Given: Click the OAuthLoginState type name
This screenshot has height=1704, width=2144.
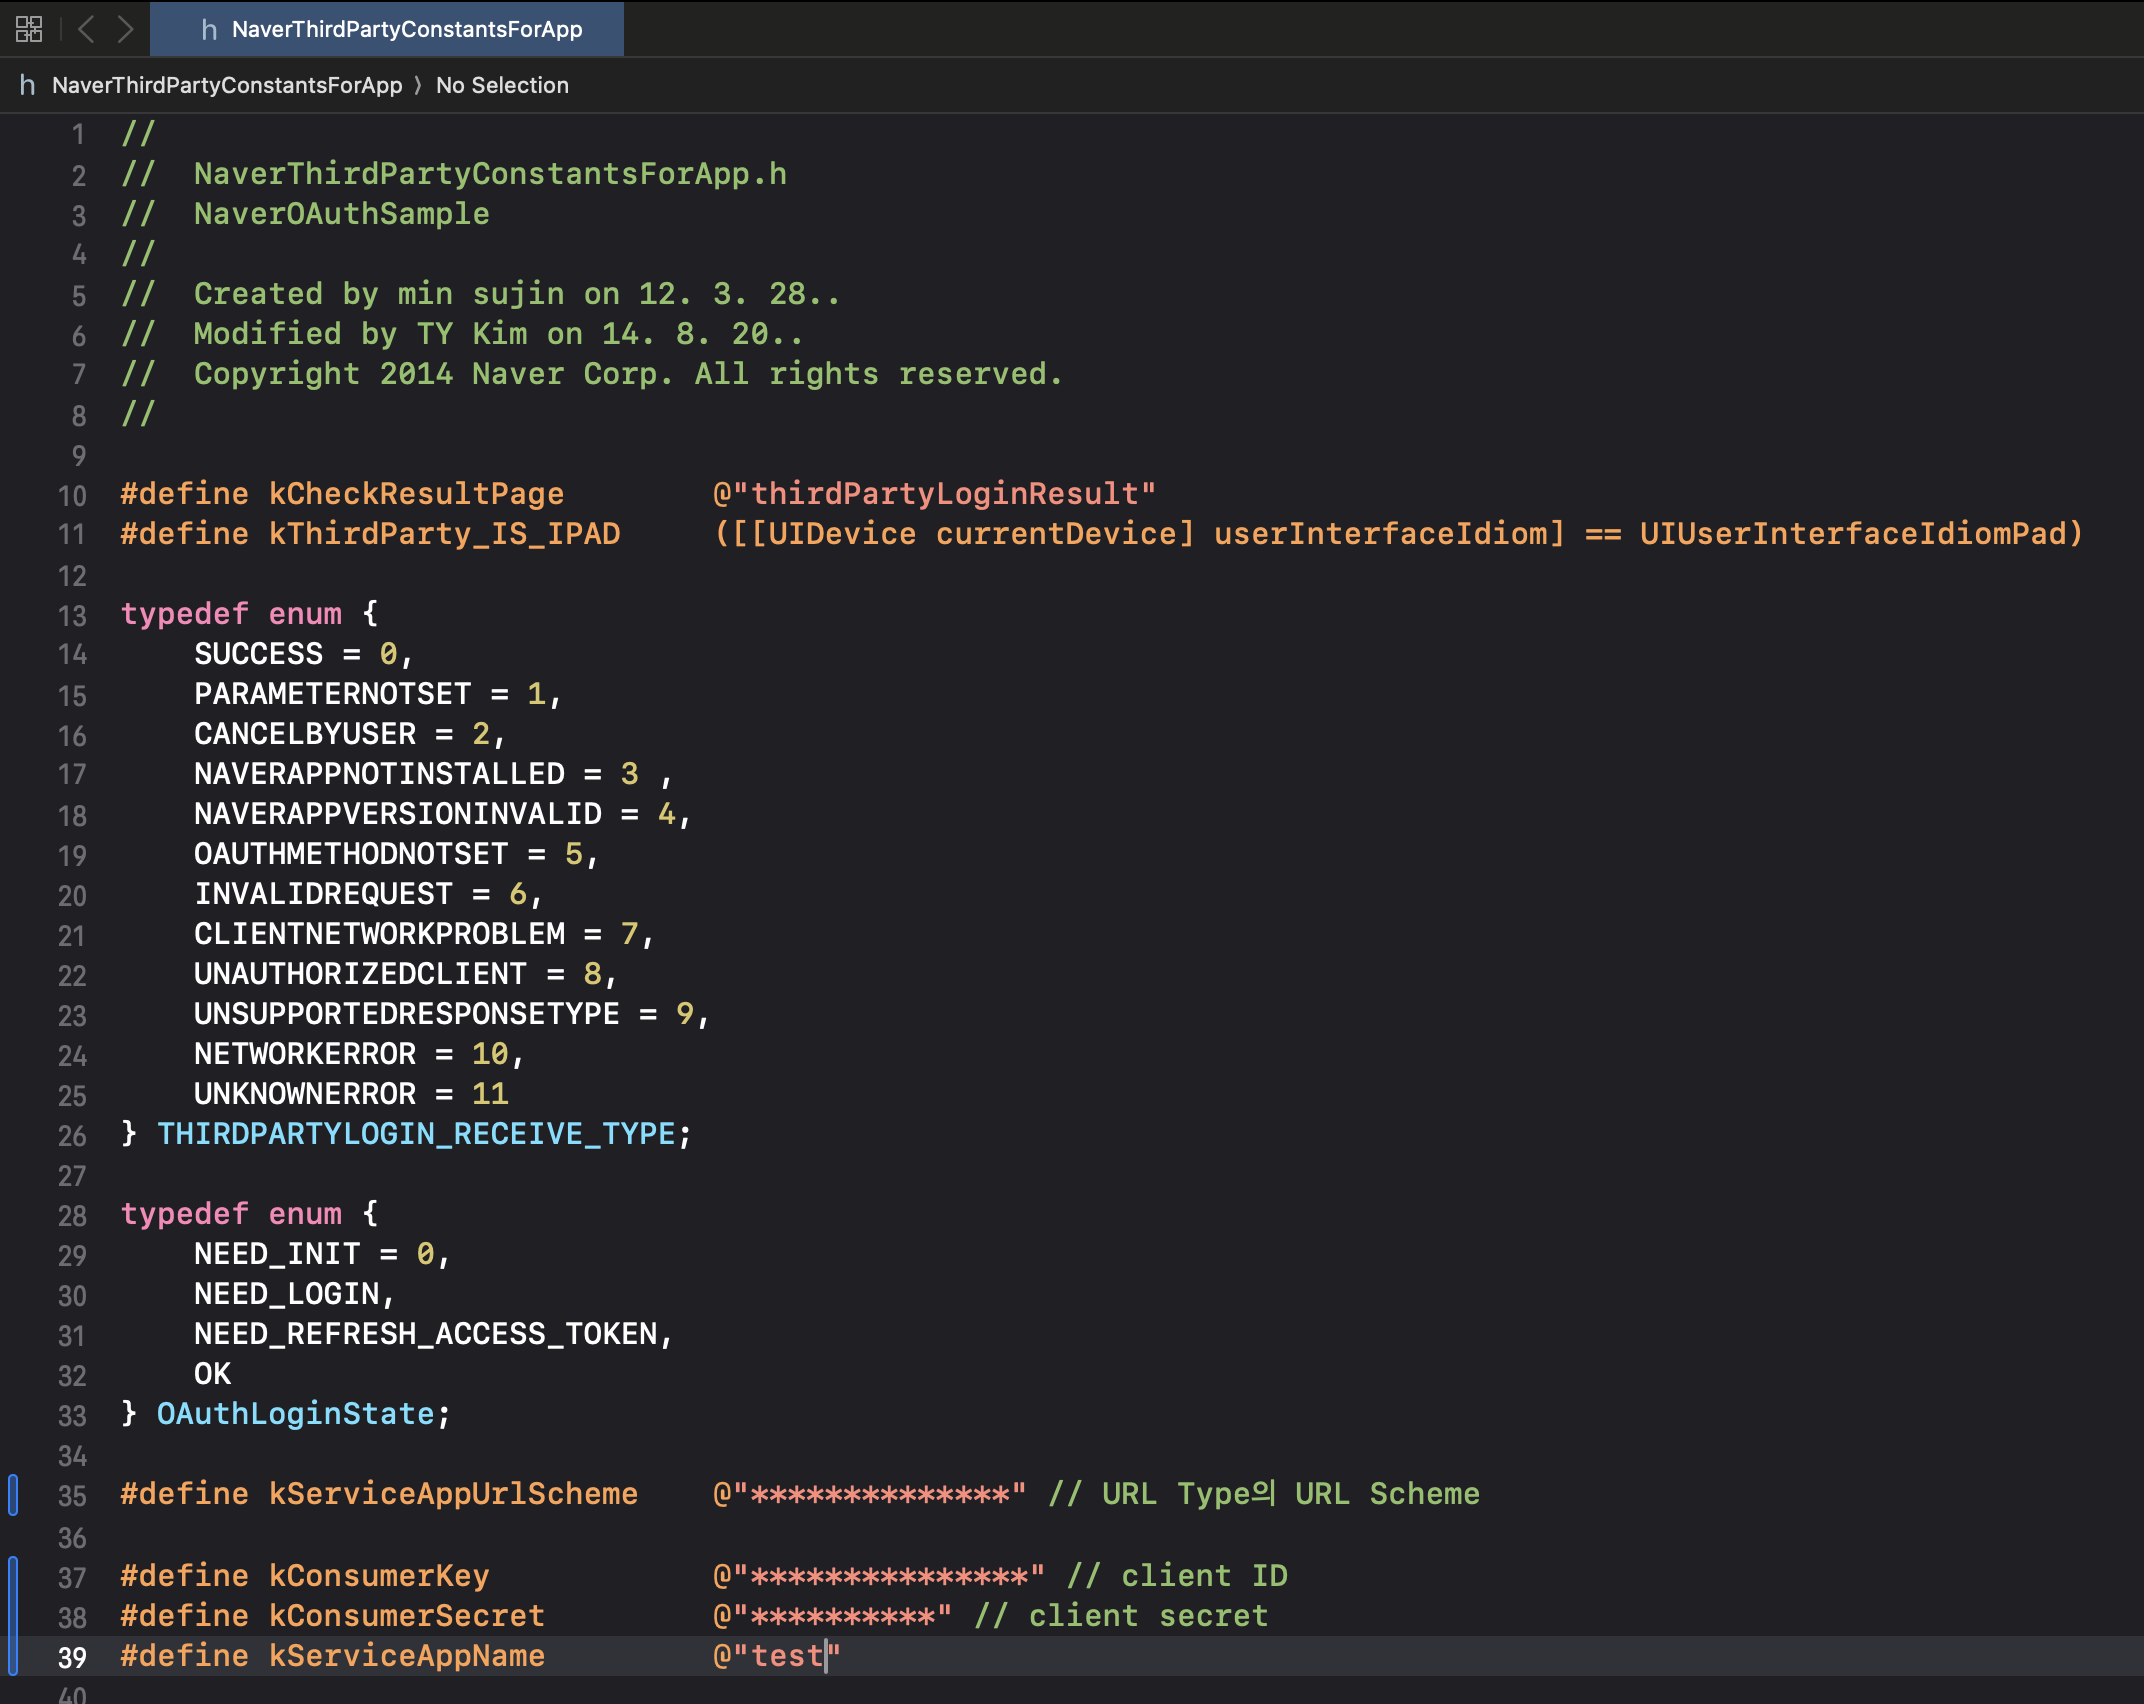Looking at the screenshot, I should 296,1414.
